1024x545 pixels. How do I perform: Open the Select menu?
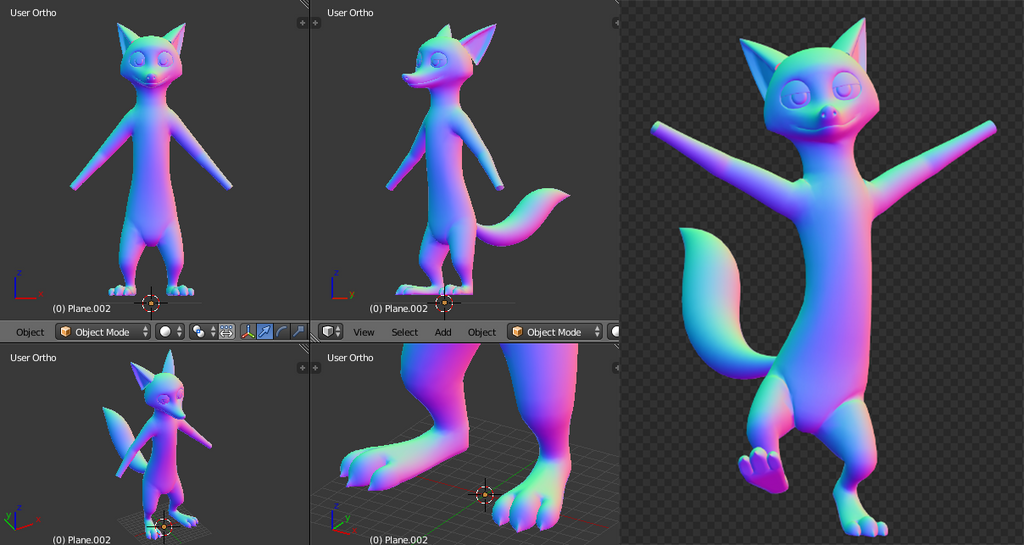point(404,332)
